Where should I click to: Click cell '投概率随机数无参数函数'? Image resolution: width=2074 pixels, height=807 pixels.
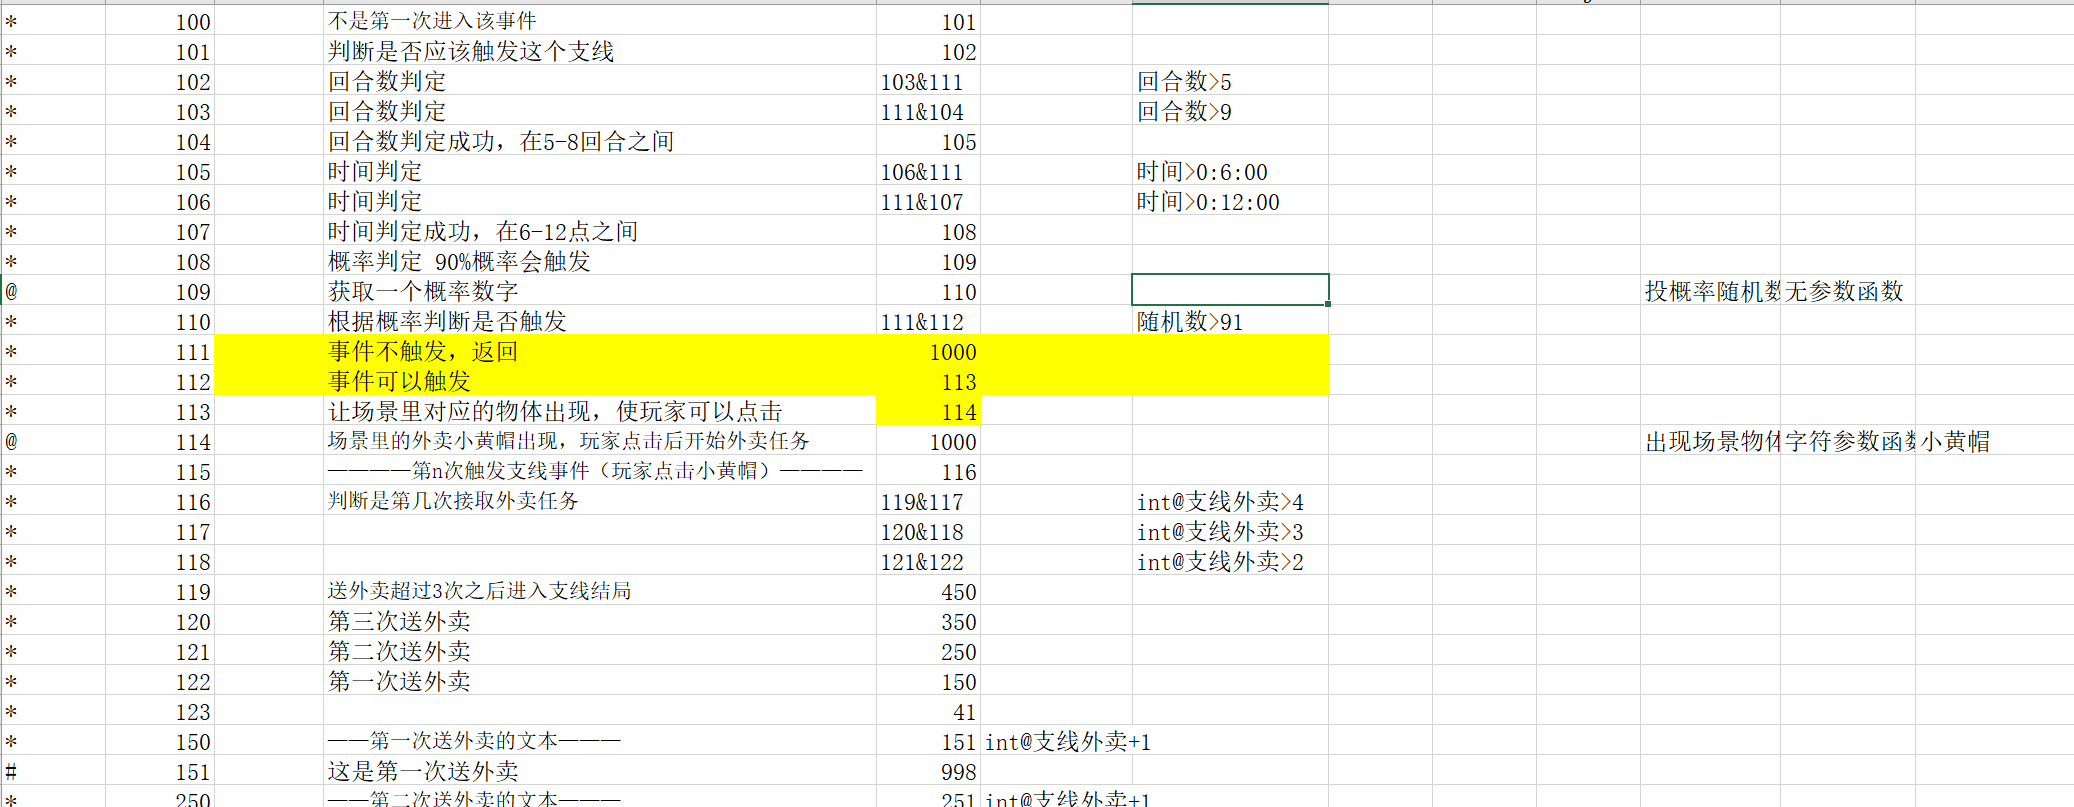pos(1774,291)
